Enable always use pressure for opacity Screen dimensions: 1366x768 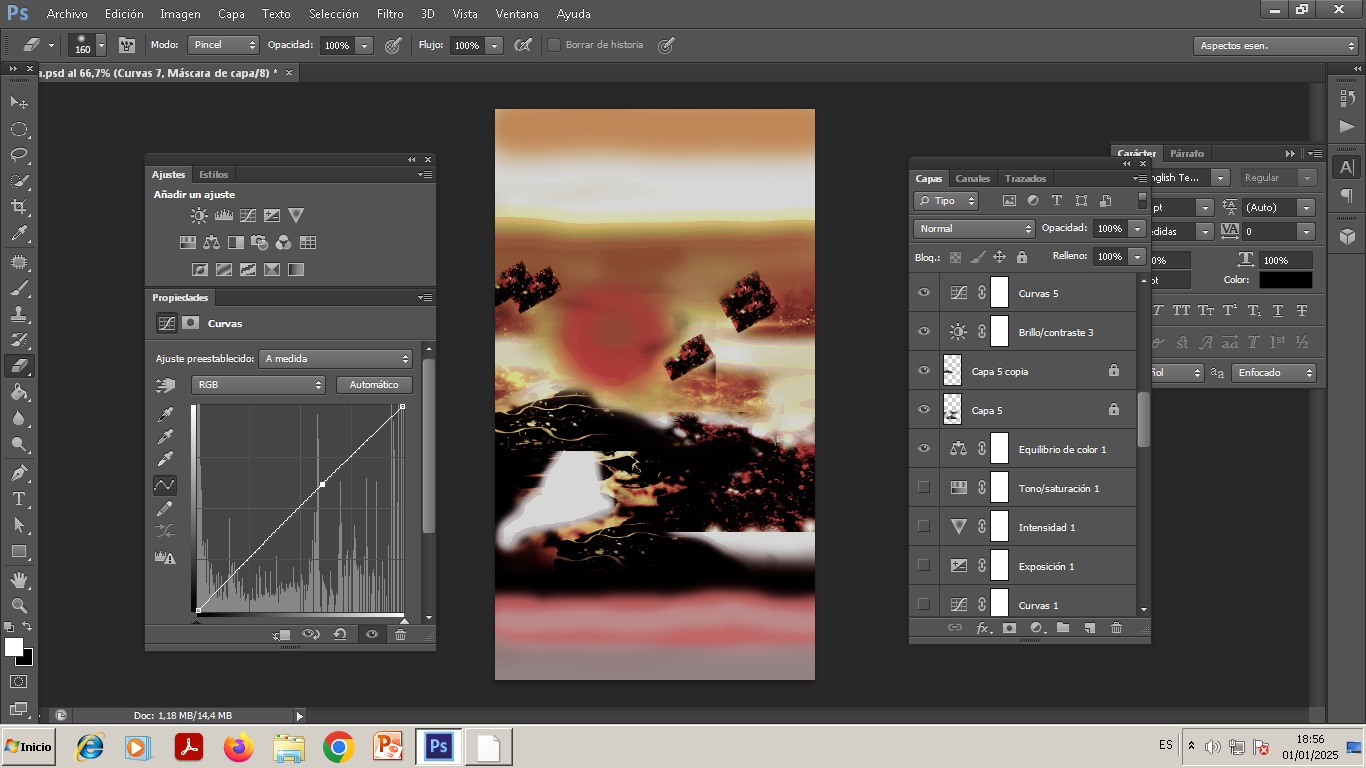pyautogui.click(x=394, y=45)
